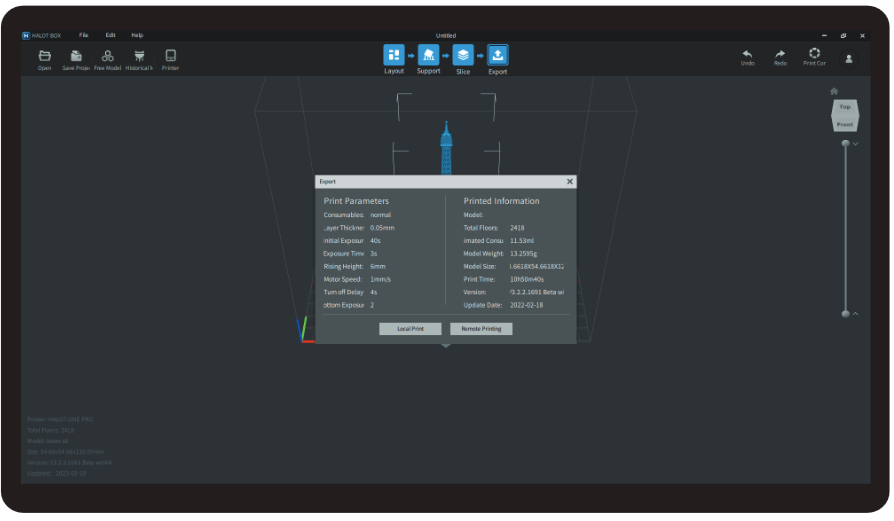The height and width of the screenshot is (521, 894).
Task: Open a file with the Open icon
Action: click(44, 56)
